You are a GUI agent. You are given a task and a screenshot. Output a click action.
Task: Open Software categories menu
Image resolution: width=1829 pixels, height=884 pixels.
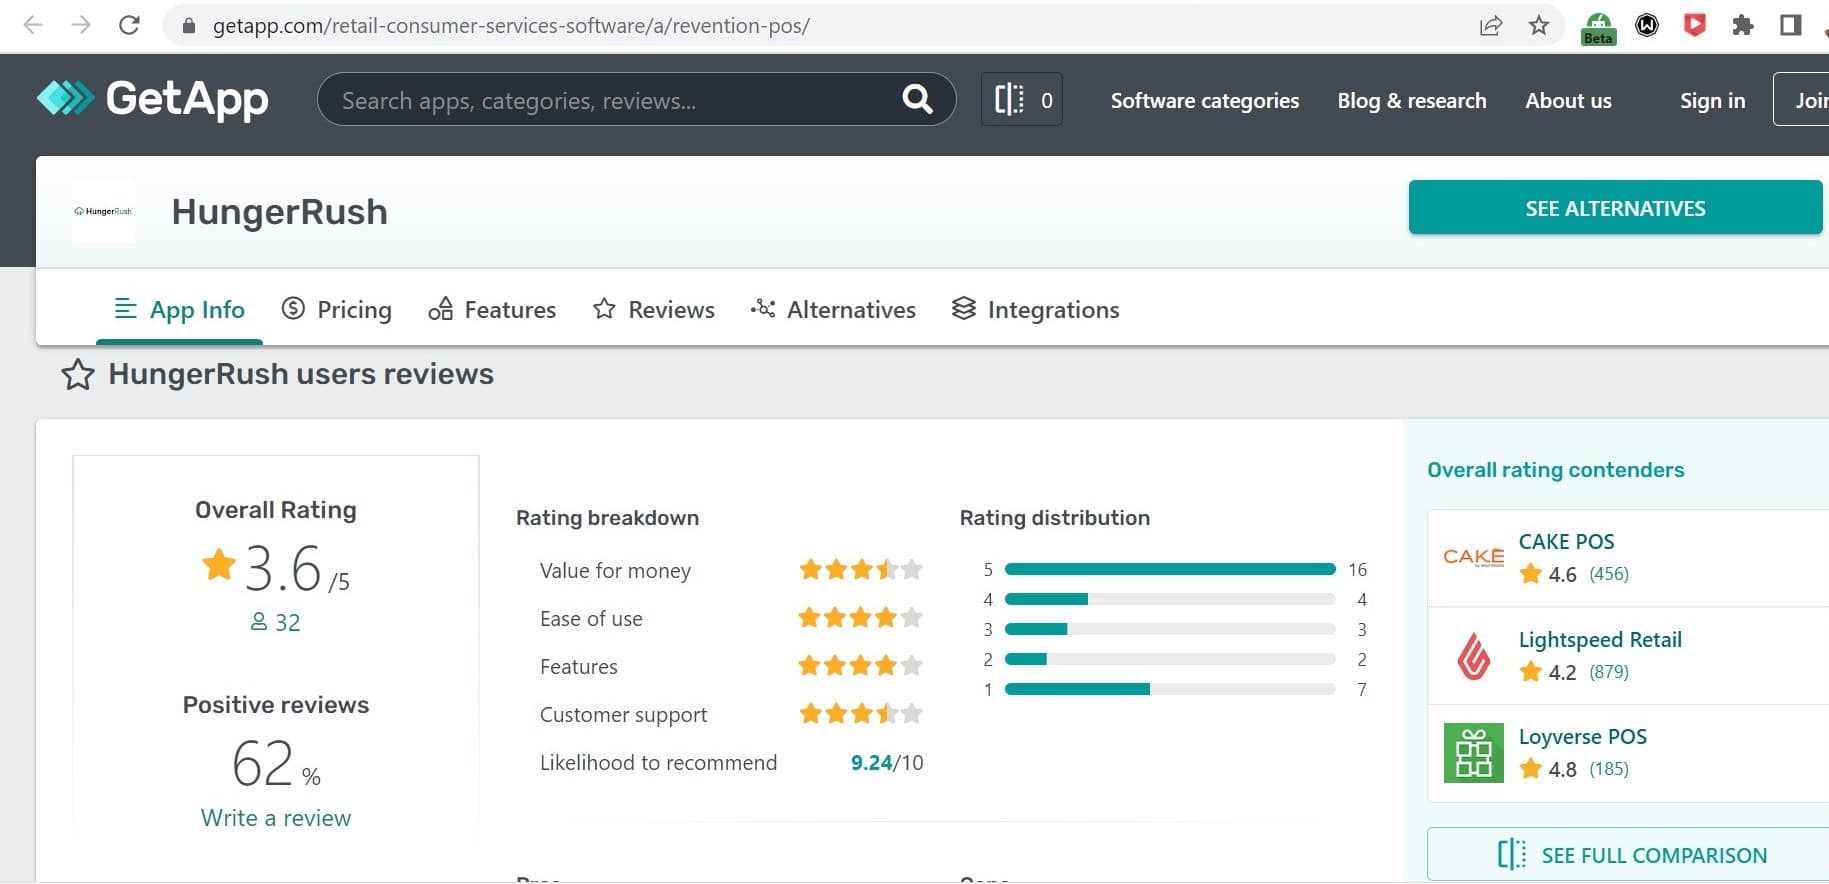pos(1205,100)
